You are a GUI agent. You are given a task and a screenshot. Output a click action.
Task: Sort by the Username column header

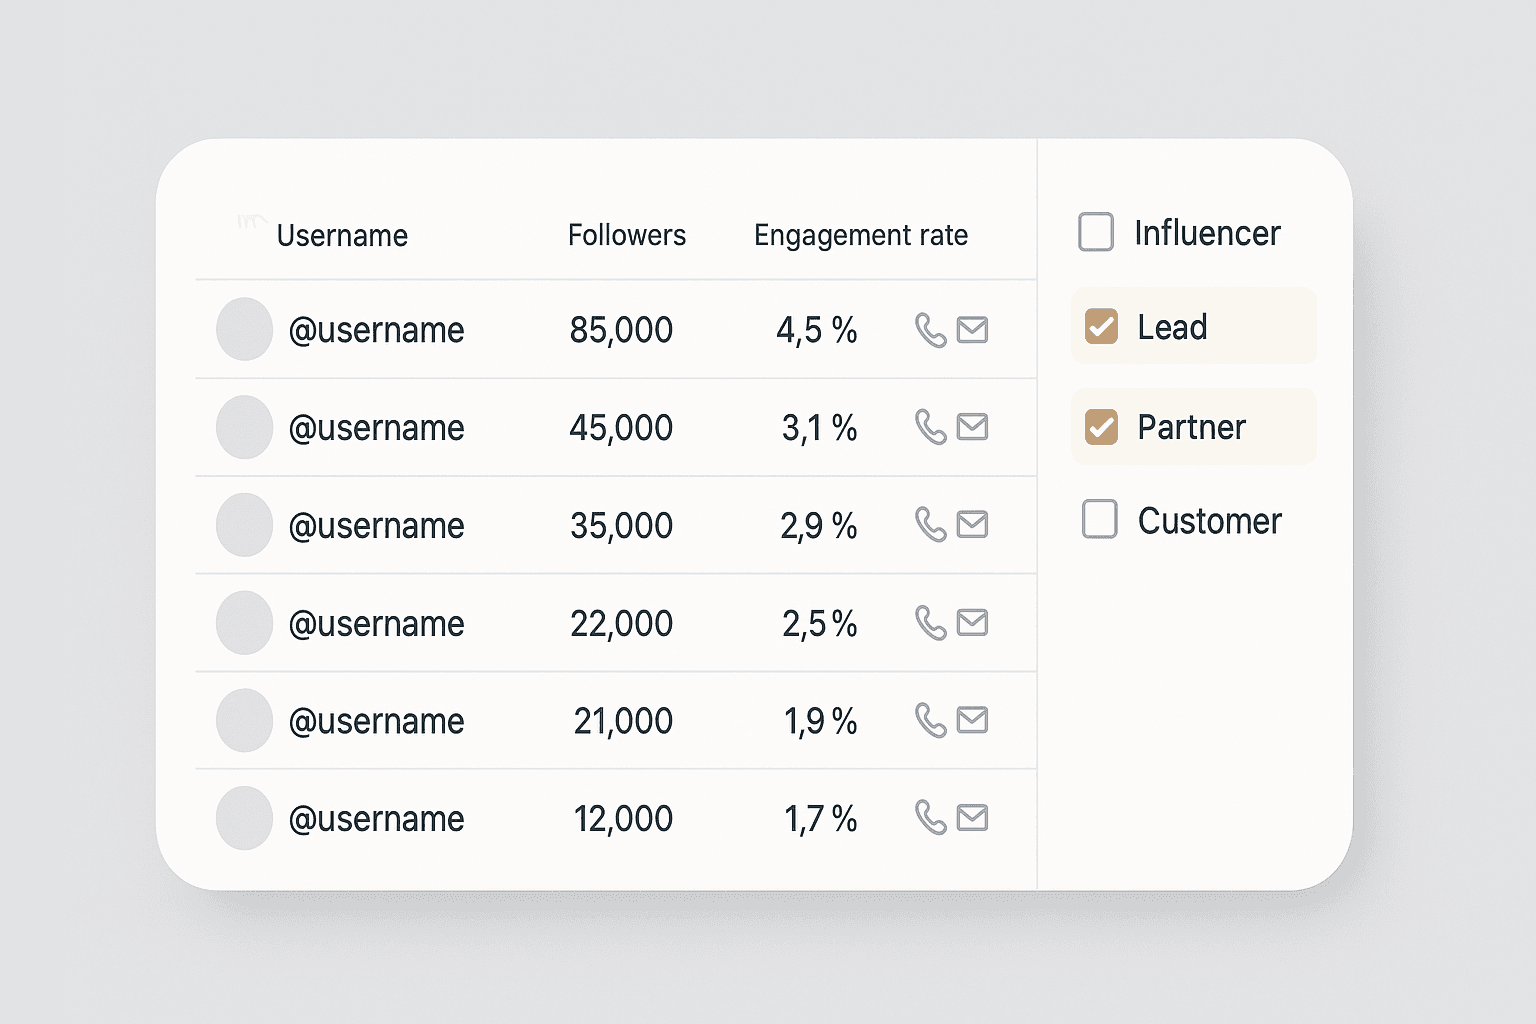[x=342, y=236]
